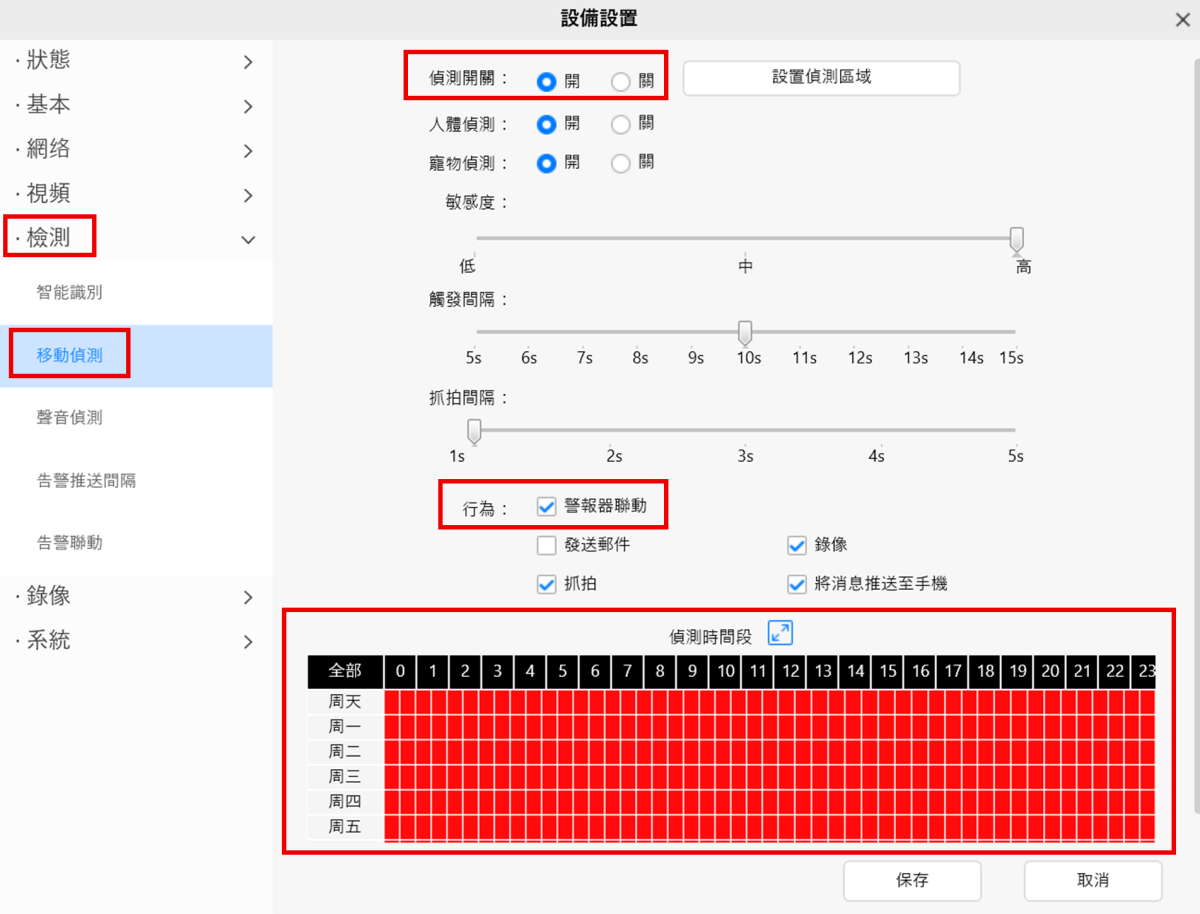The height and width of the screenshot is (914, 1200).
Task: Expand the 系統 section
Action: (135, 641)
